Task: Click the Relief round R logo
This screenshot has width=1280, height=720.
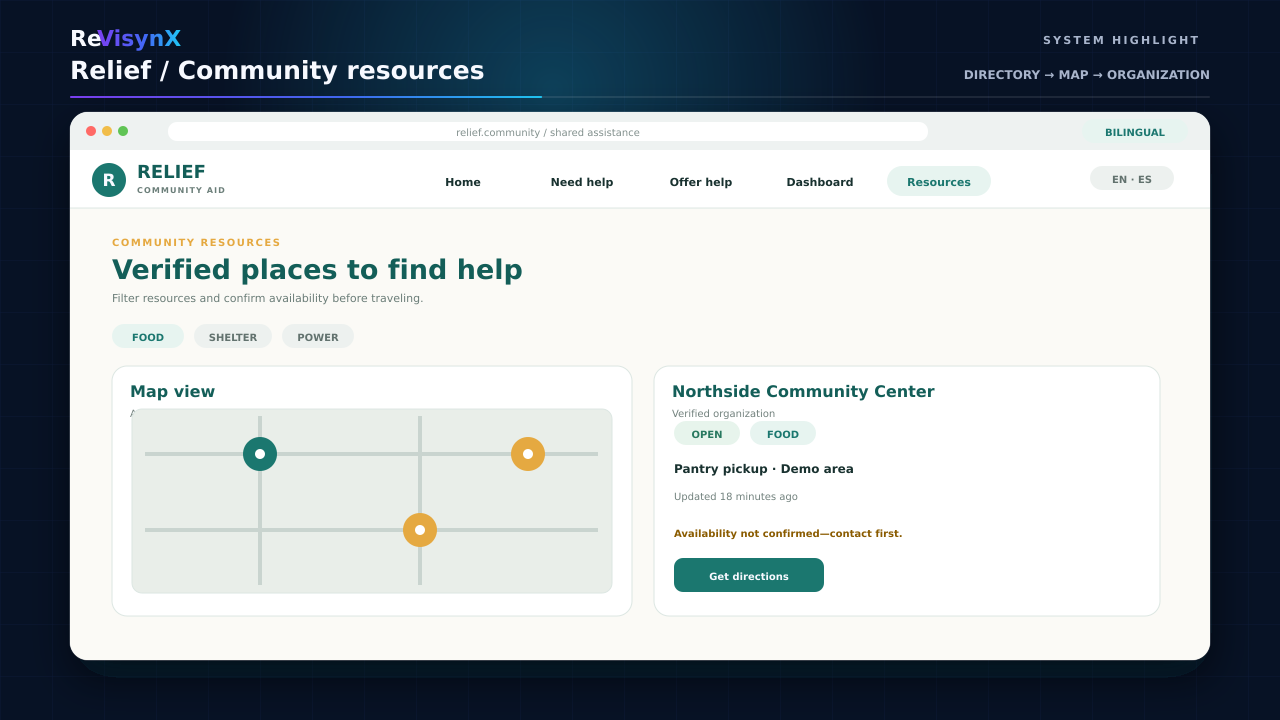Action: click(109, 180)
